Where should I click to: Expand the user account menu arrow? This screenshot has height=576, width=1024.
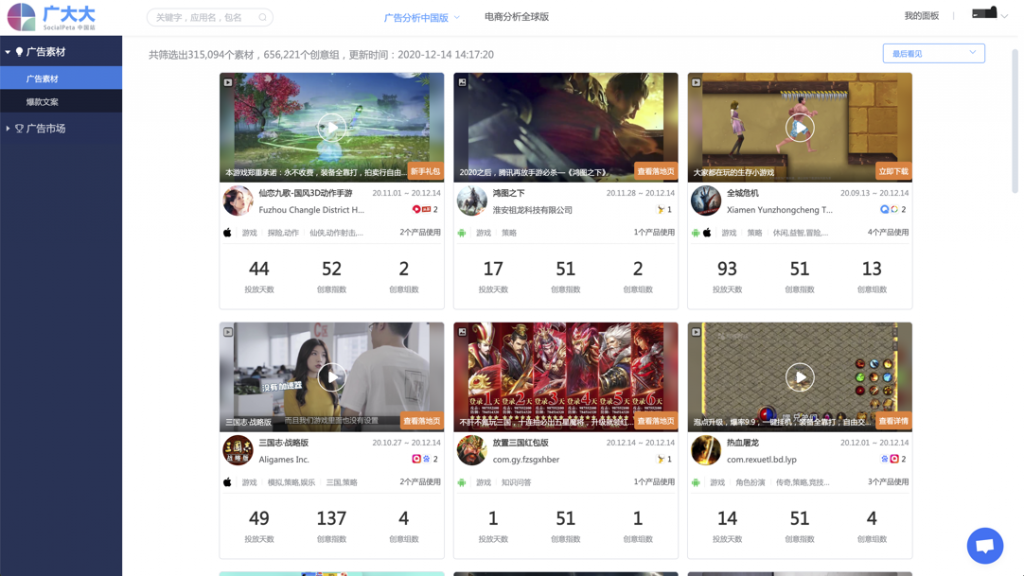(1004, 16)
